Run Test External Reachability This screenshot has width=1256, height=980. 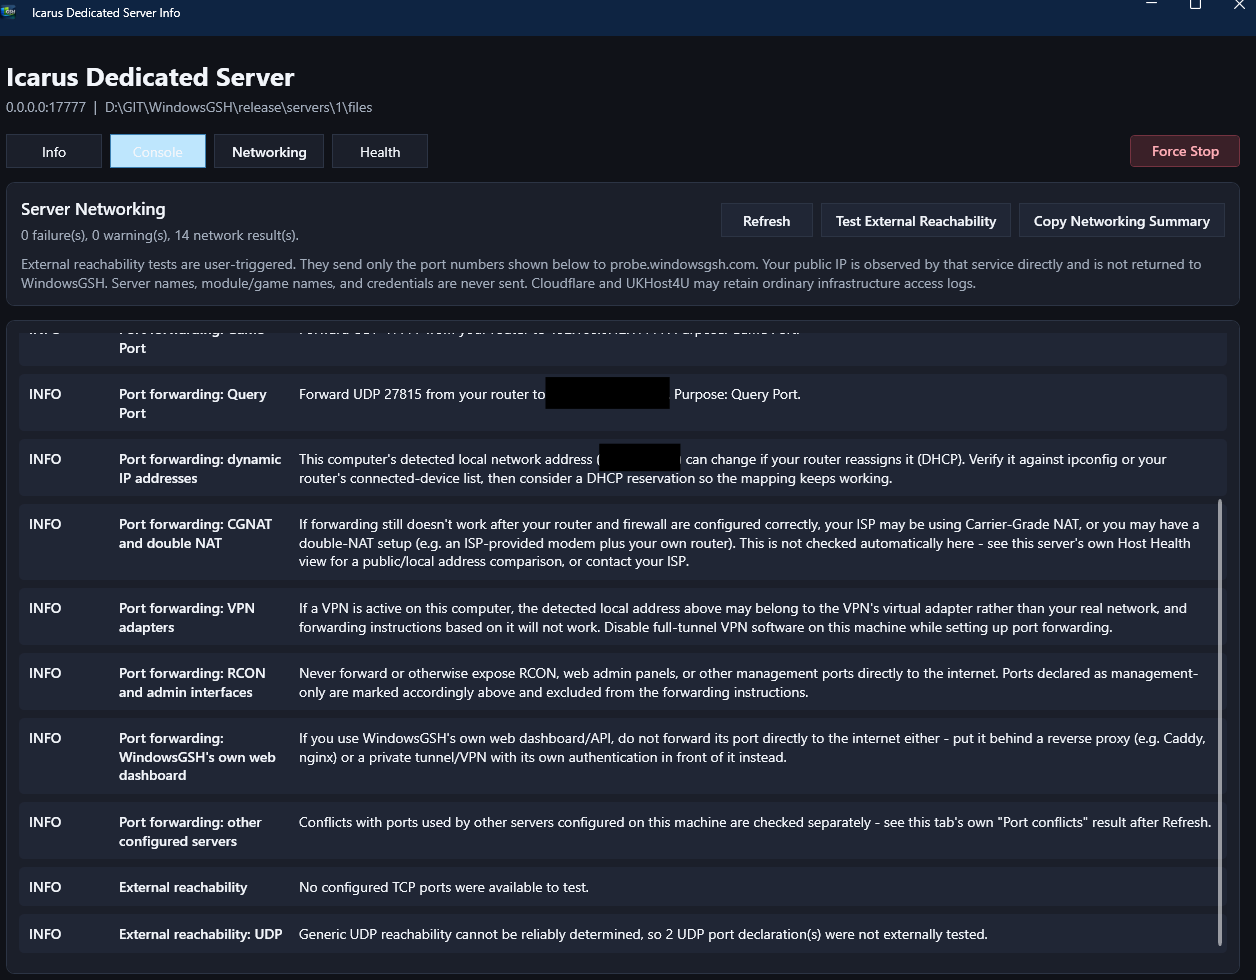(916, 221)
